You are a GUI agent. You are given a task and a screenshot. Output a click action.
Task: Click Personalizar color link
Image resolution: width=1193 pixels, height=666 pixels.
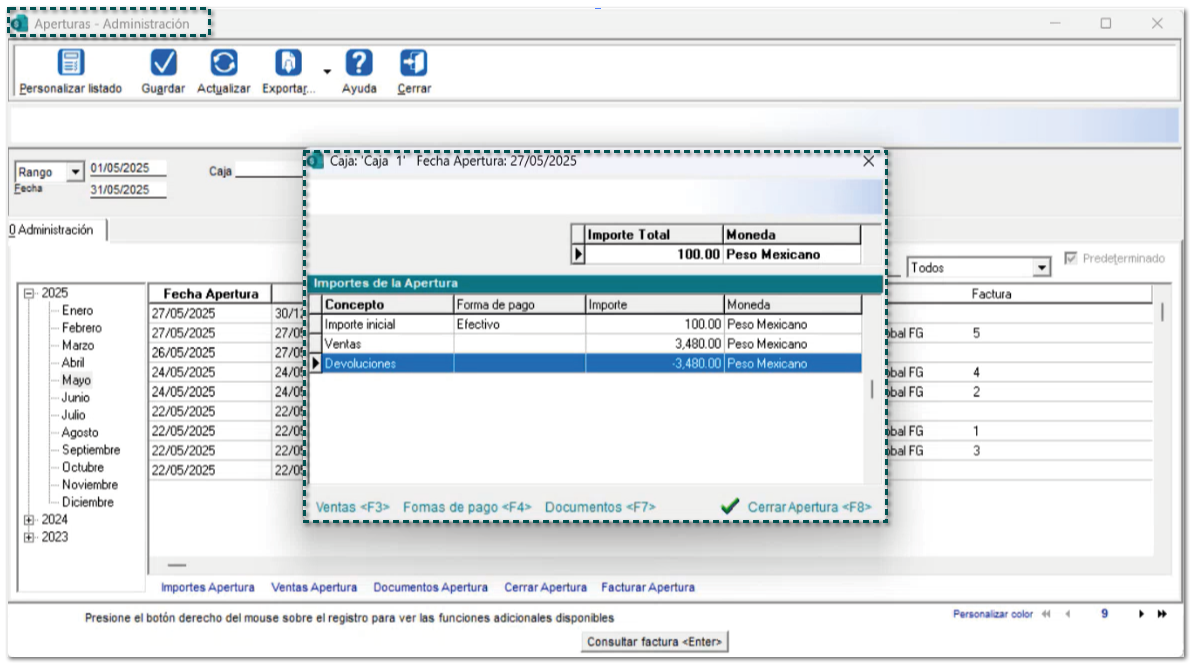(x=992, y=614)
